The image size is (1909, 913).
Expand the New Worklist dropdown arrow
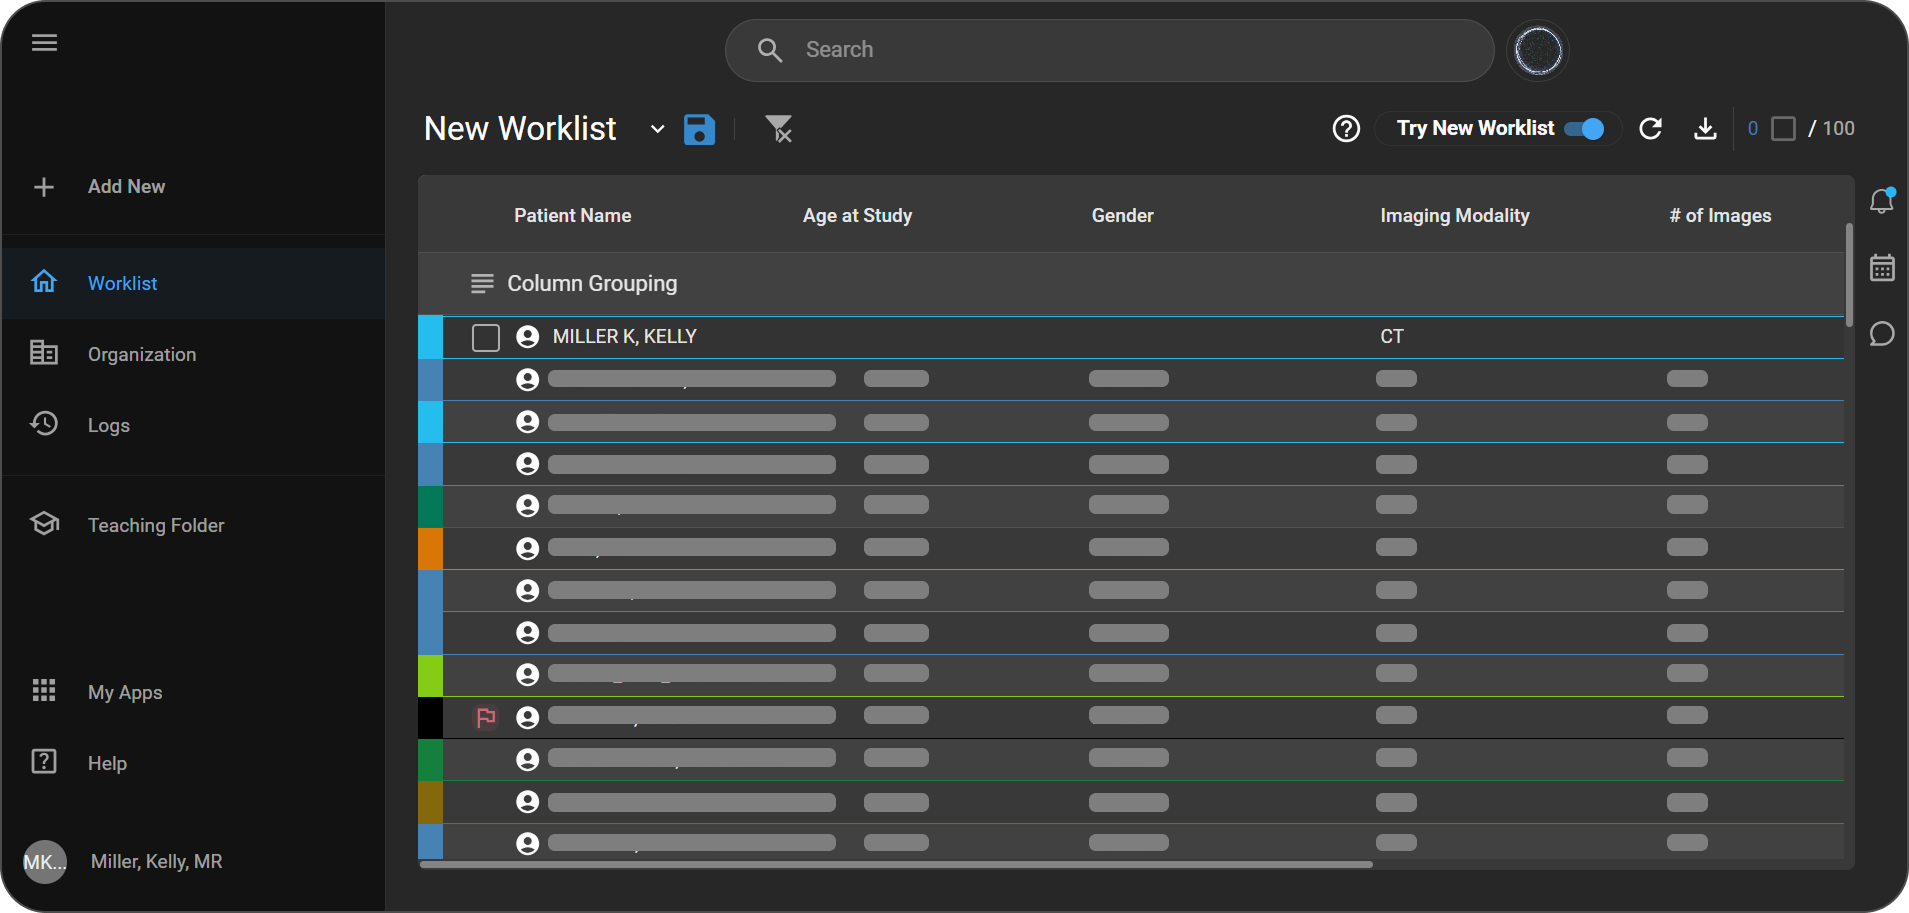tap(657, 129)
